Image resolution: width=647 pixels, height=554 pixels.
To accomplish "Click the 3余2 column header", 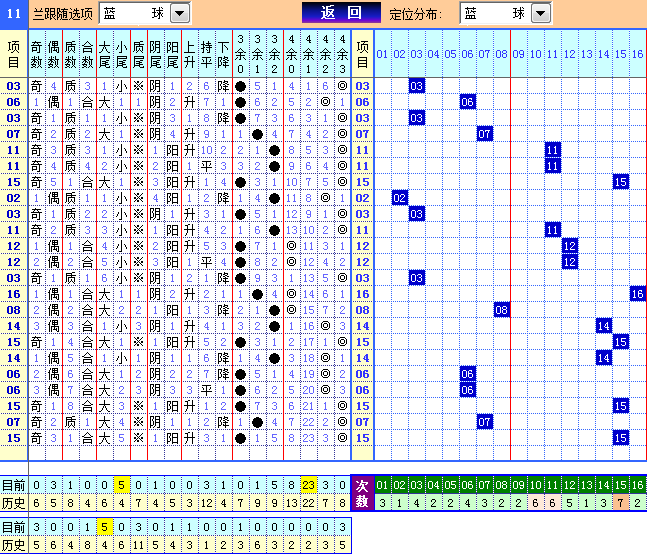I will coord(274,54).
